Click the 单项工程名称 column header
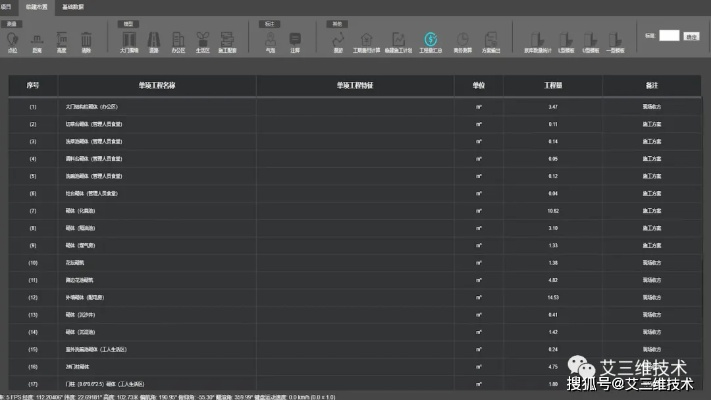 click(156, 85)
